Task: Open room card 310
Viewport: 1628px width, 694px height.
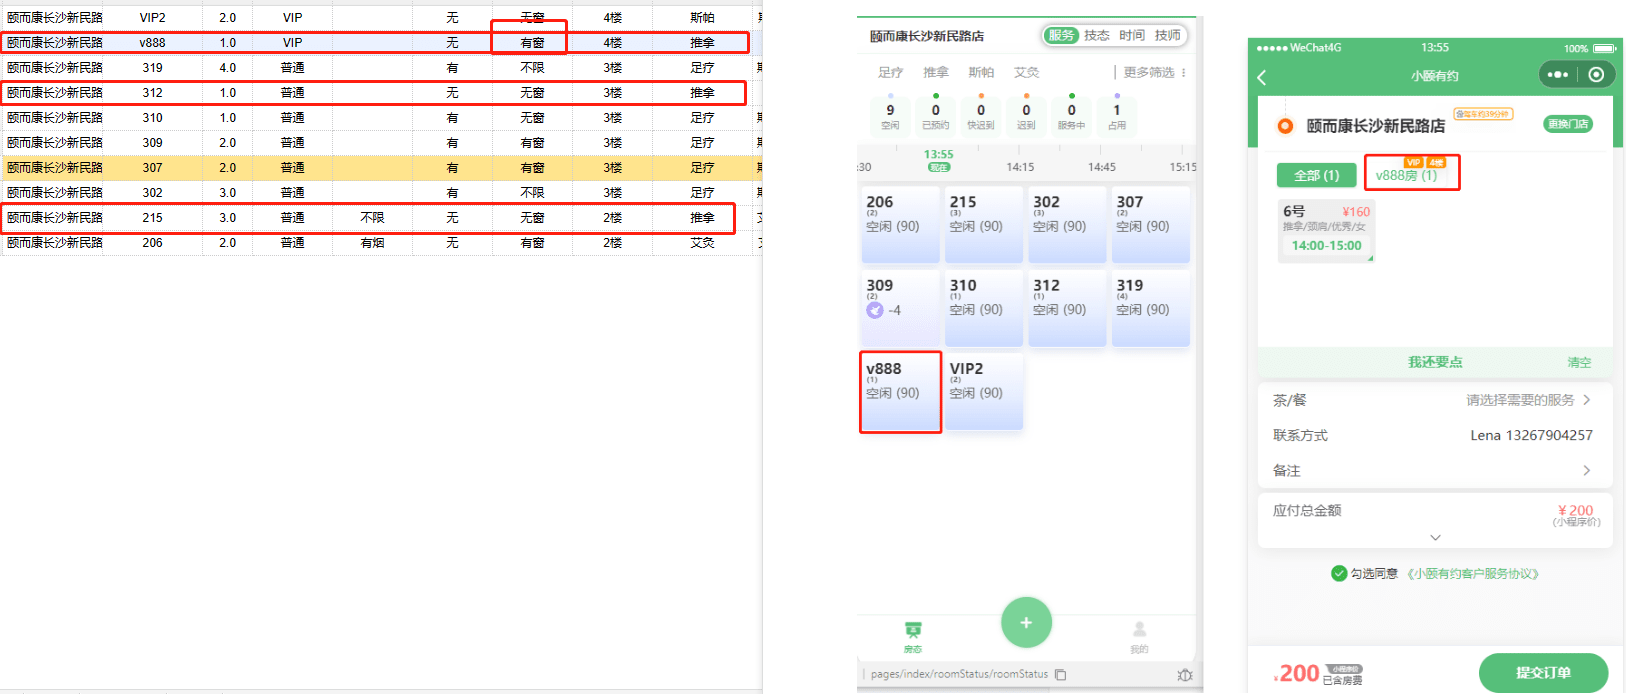Action: 984,308
